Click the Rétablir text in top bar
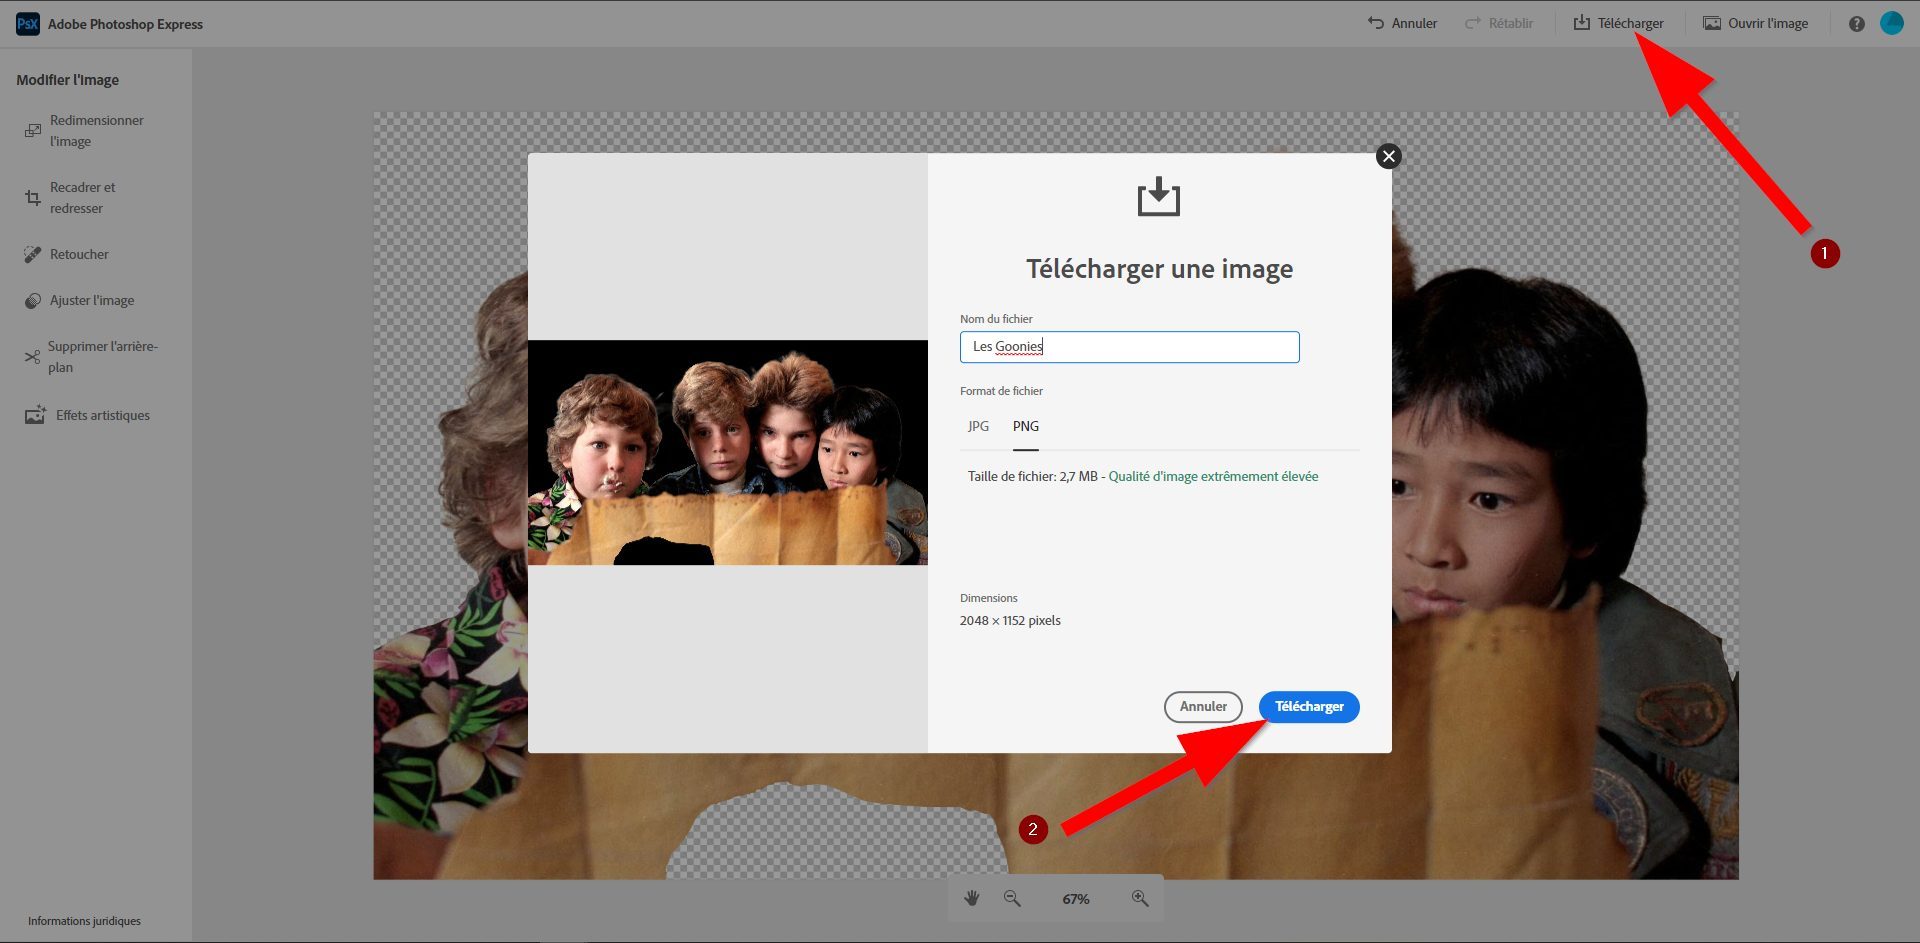 pos(1510,23)
